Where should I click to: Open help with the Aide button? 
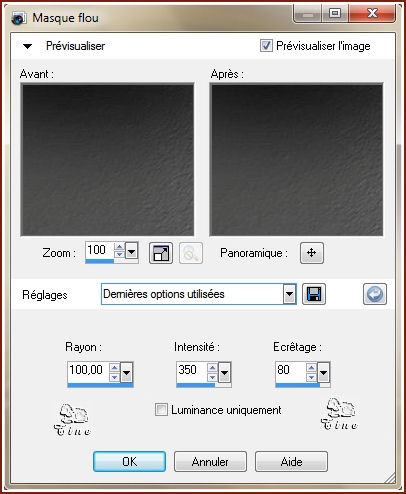tap(291, 462)
